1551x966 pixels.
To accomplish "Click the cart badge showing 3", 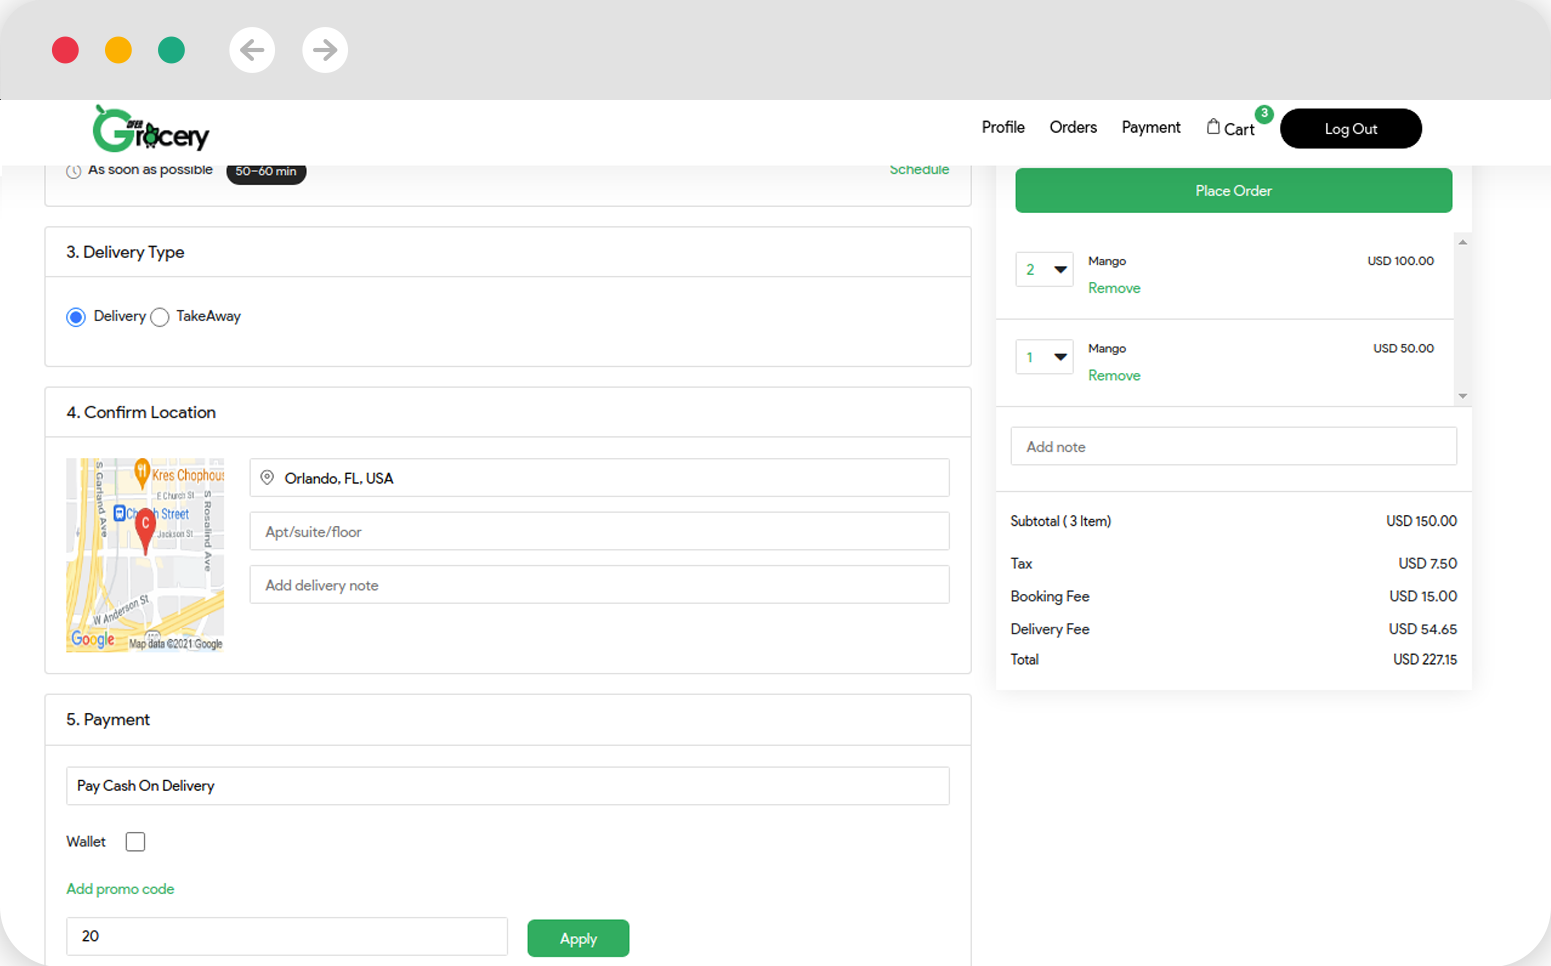I will point(1264,114).
